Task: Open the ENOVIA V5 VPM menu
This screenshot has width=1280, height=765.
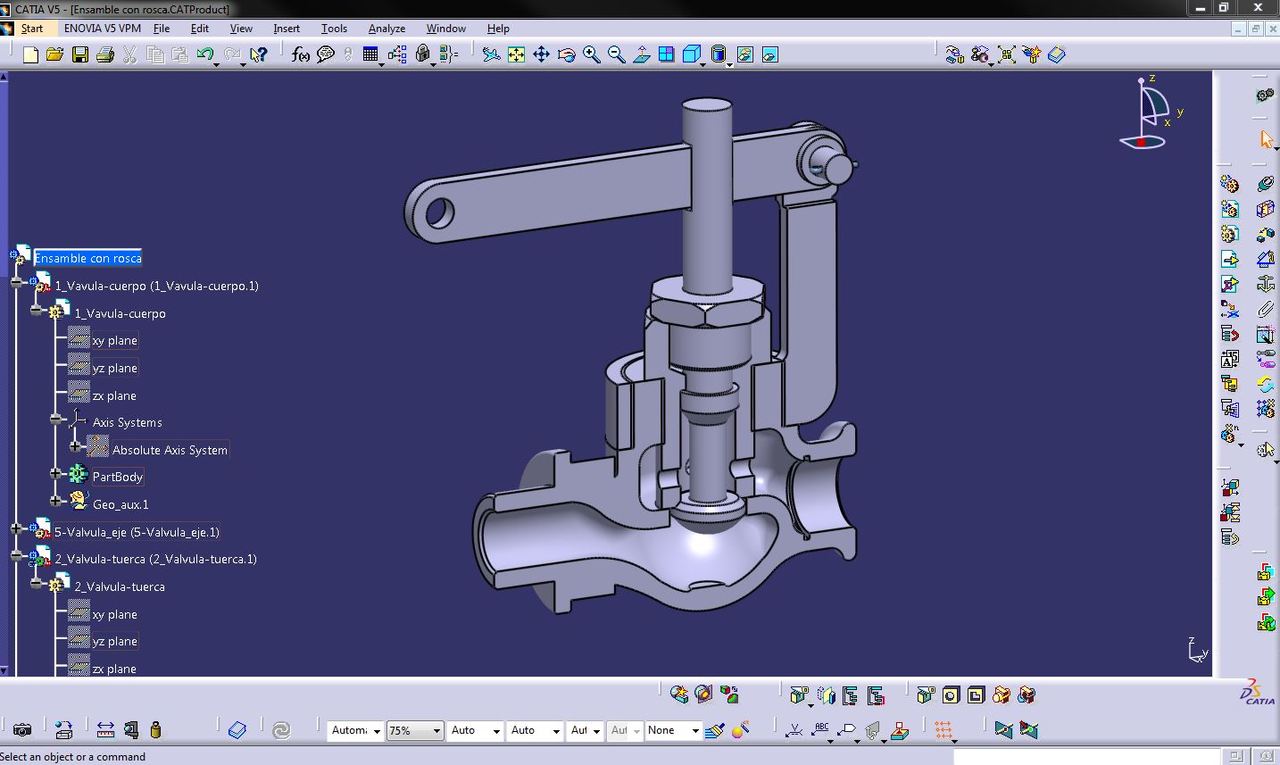Action: pos(102,28)
